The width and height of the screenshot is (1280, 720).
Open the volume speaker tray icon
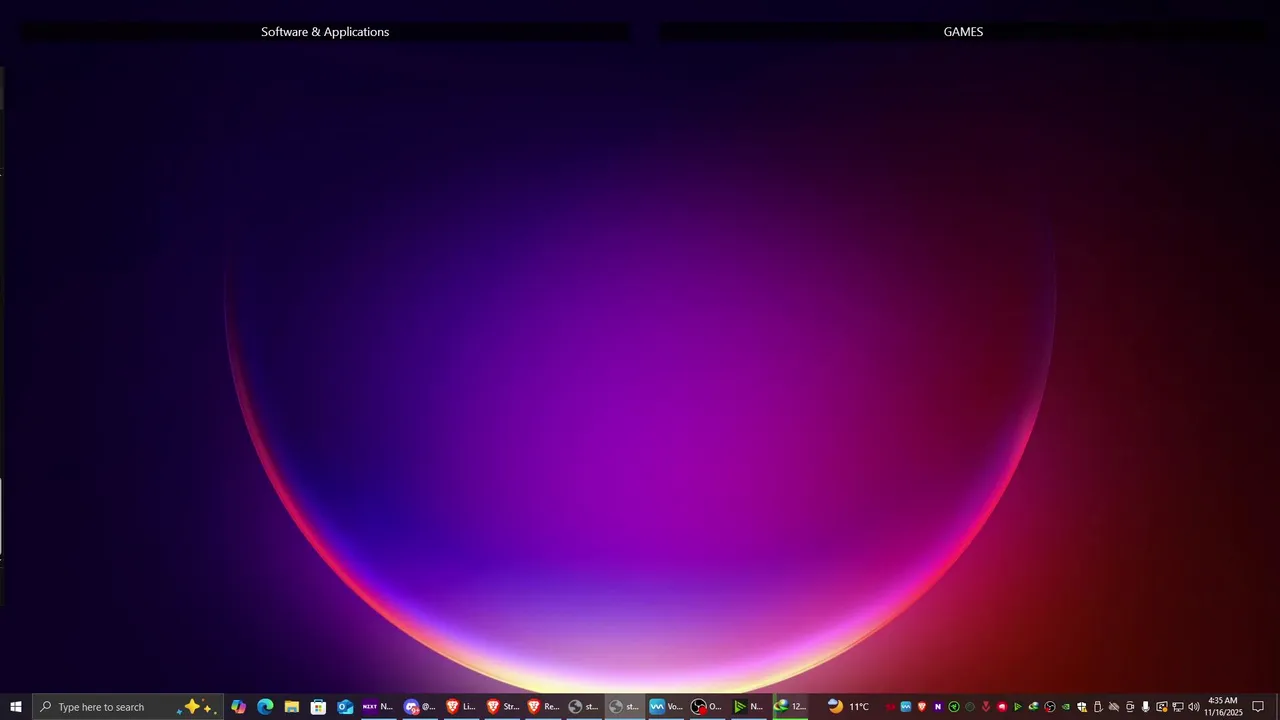[x=1194, y=707]
